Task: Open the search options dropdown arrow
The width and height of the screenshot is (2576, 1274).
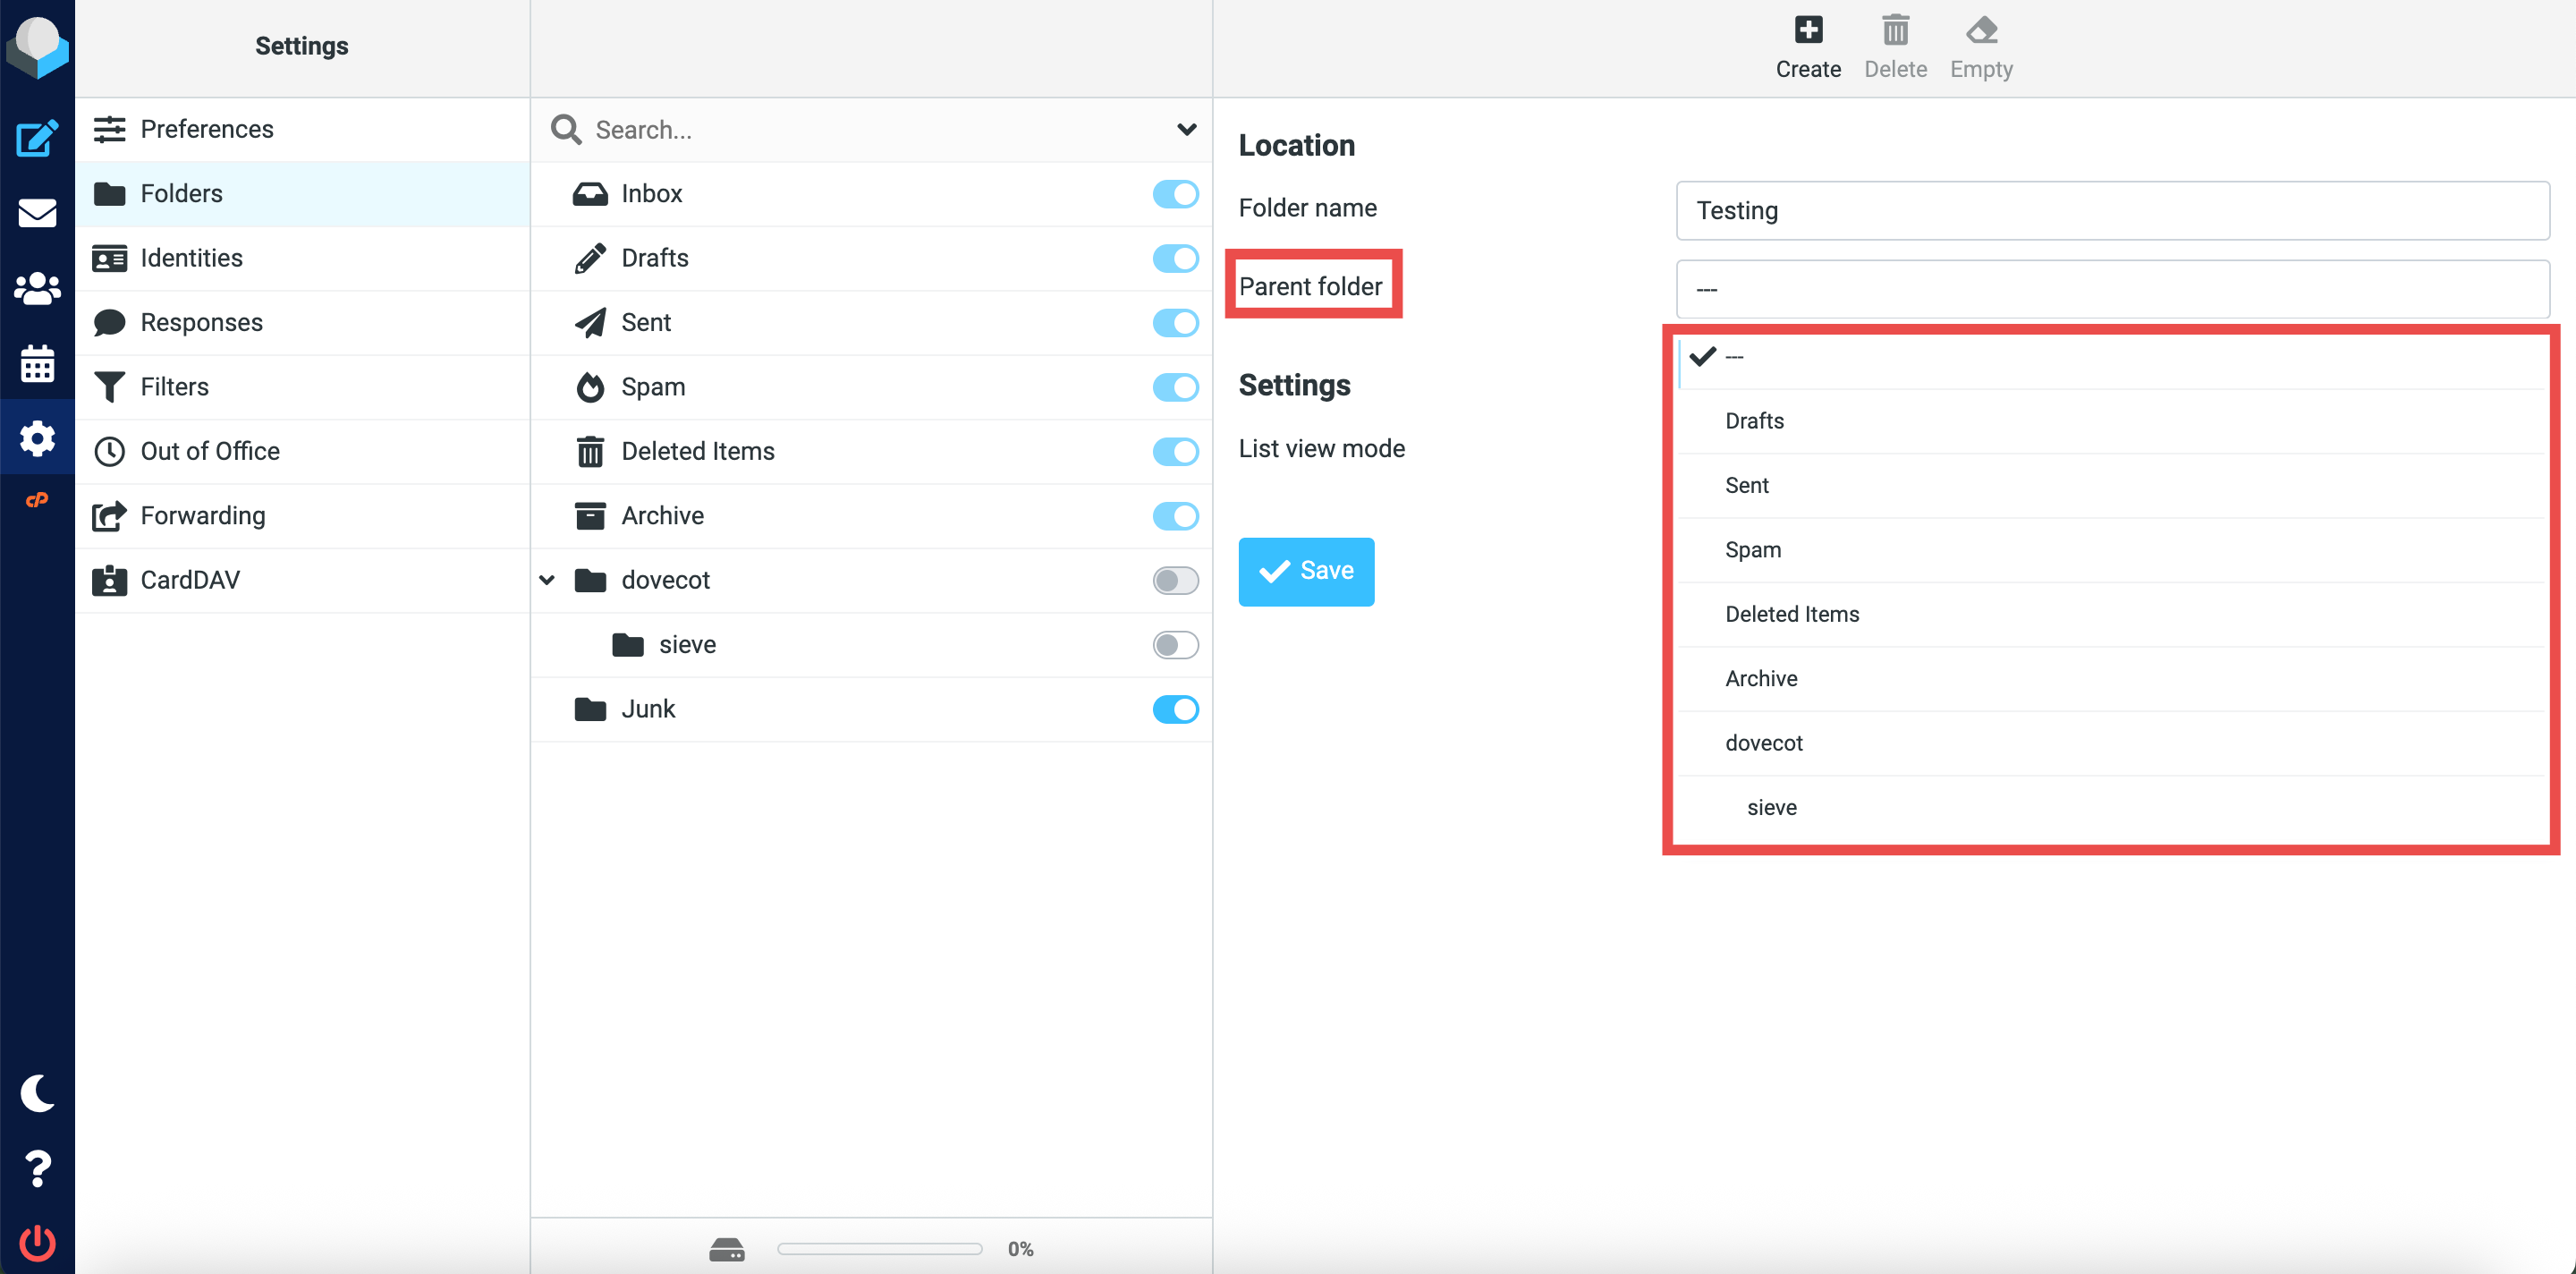Action: click(1186, 129)
